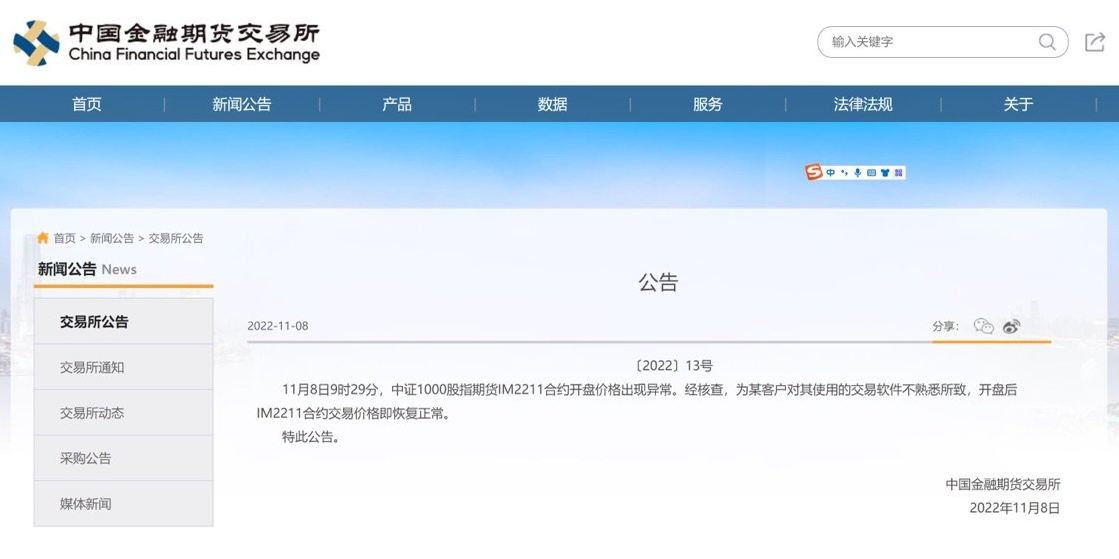Open 首页 in the navigation bar
Viewport: 1119px width, 559px height.
87,104
